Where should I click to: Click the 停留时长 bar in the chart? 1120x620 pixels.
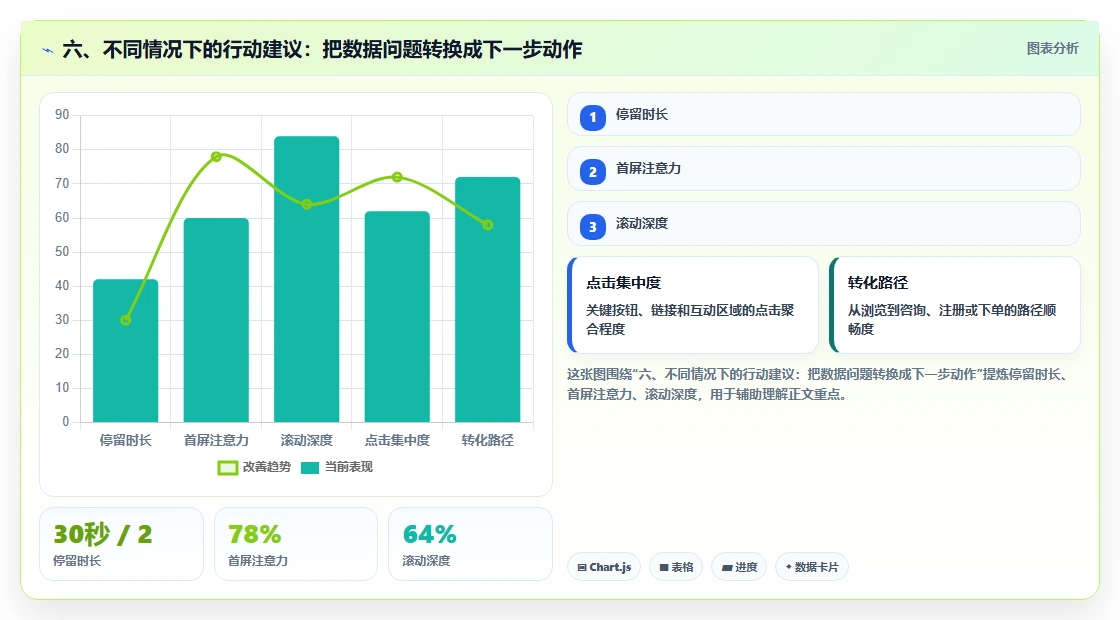126,351
